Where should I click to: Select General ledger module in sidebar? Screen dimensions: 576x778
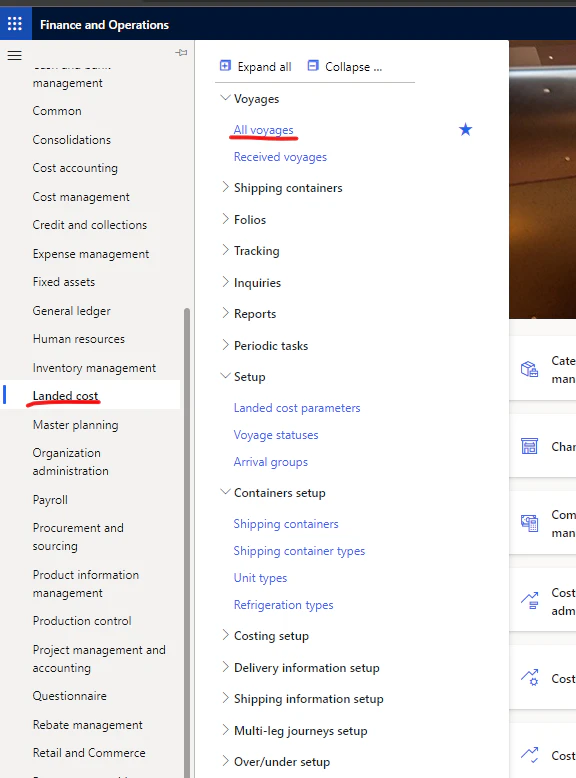click(x=71, y=311)
